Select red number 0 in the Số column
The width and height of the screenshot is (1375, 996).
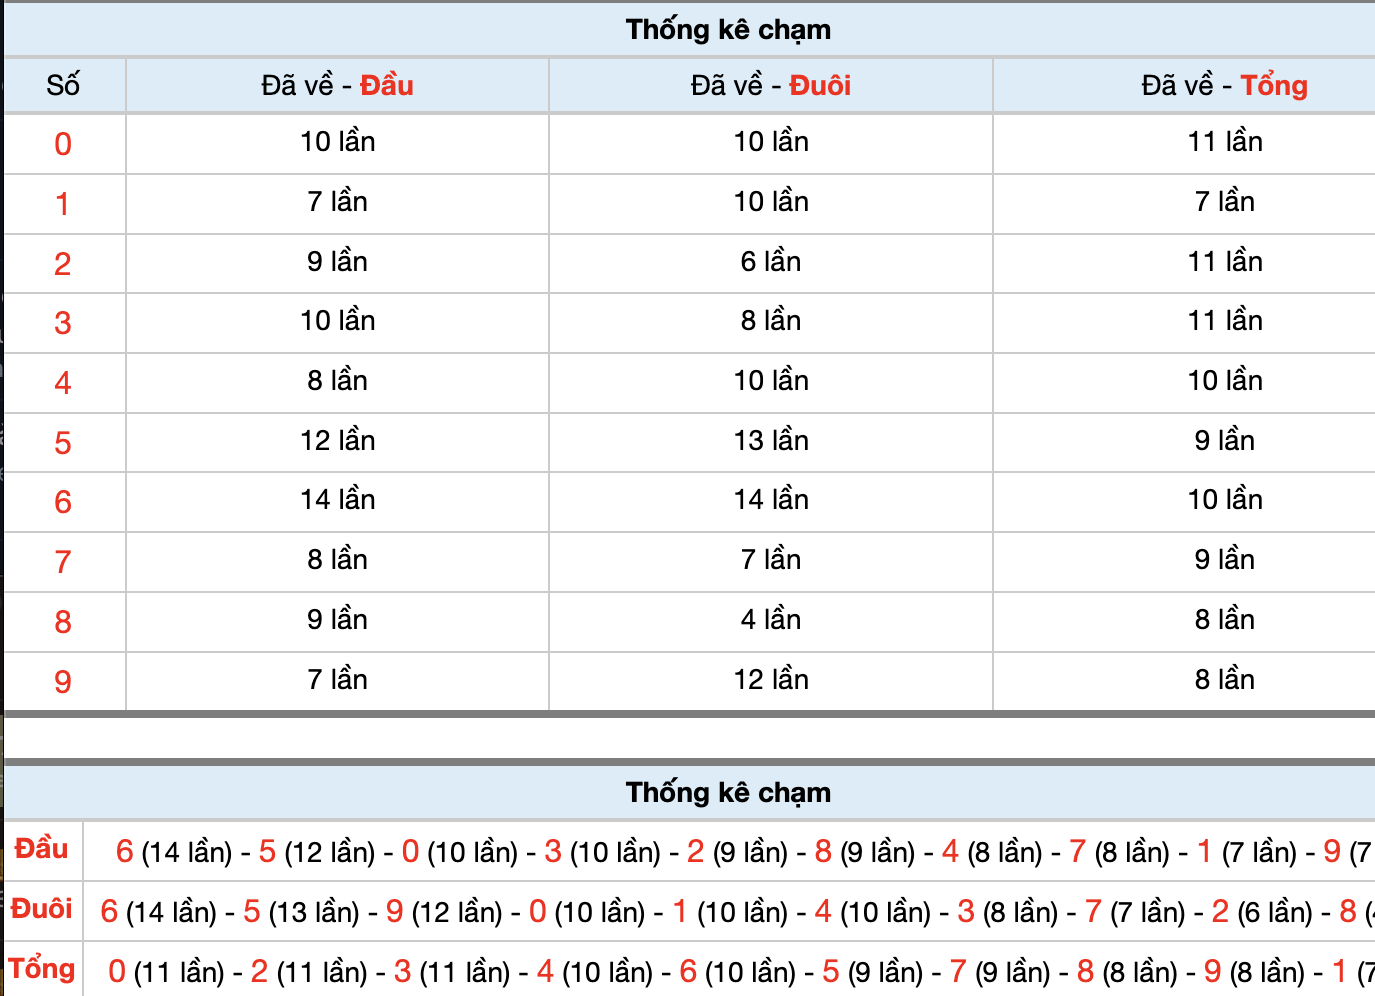point(63,144)
